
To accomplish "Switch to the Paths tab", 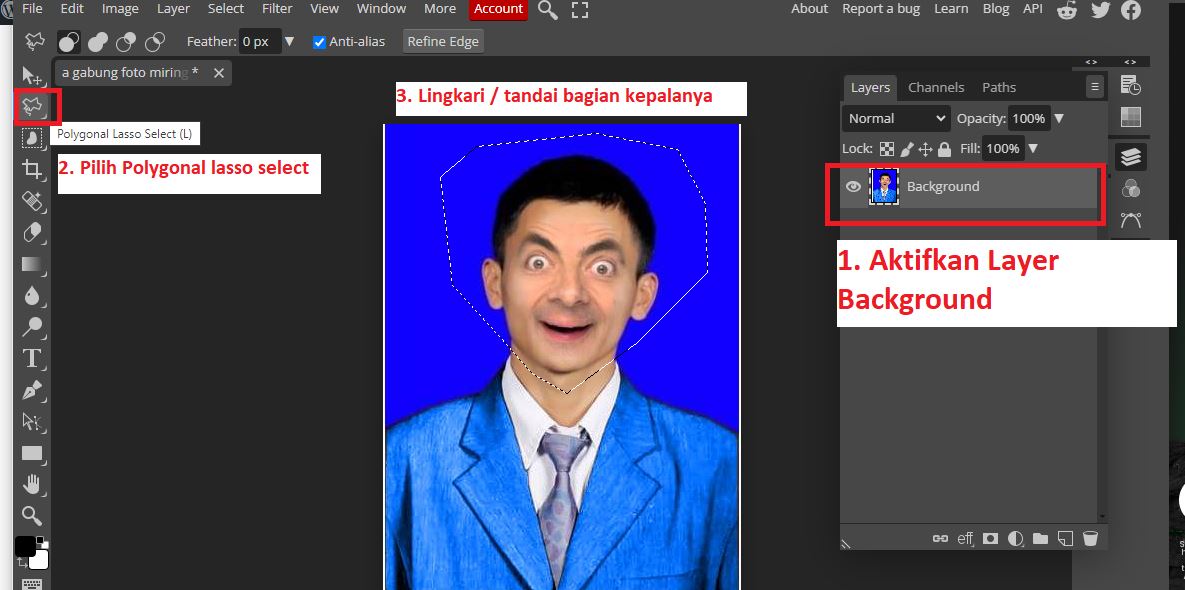I will pos(998,88).
